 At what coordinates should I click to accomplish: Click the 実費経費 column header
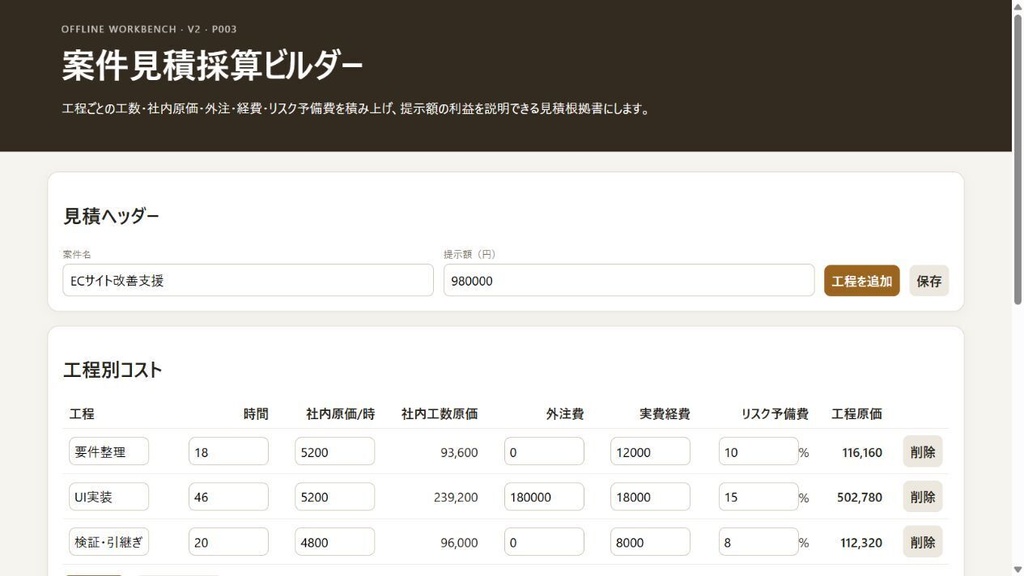tap(664, 413)
